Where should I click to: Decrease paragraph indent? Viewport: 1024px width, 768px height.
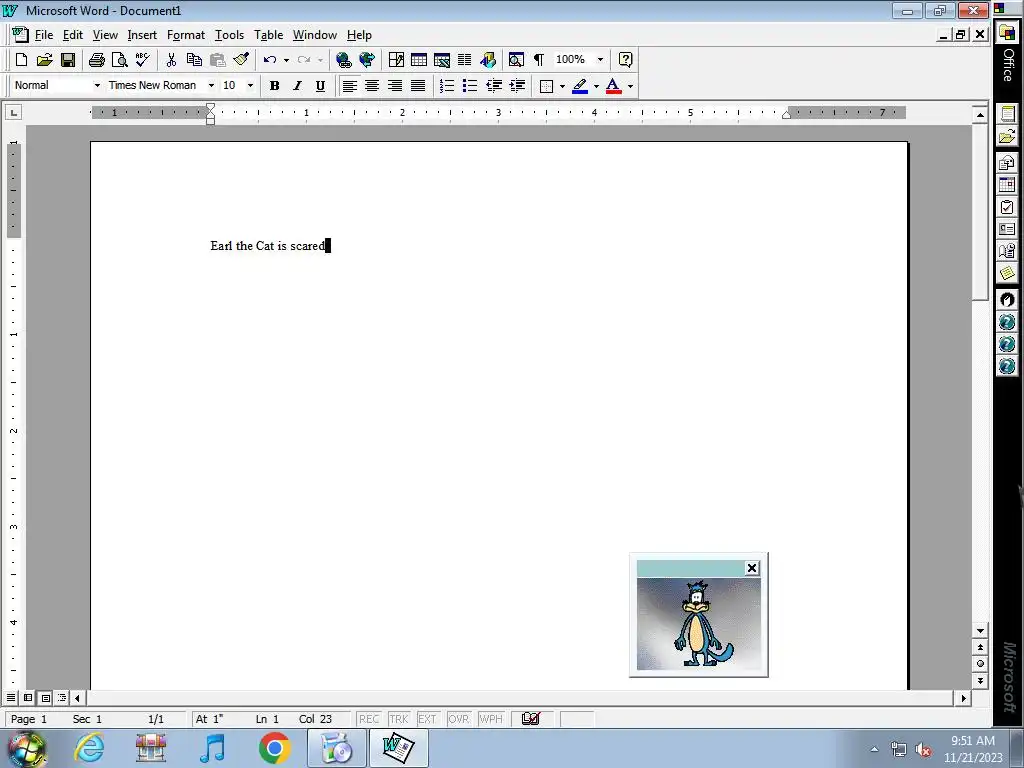pos(494,86)
